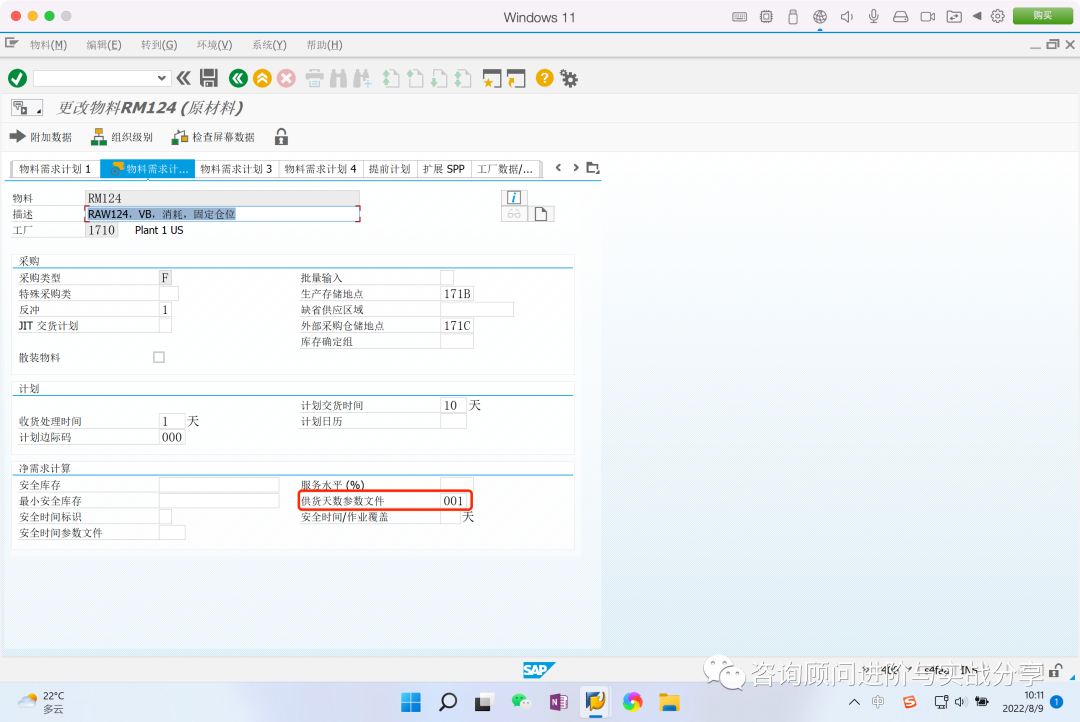Viewport: 1080px width, 722px height.
Task: Show hidden tray icons chevron
Action: pos(854,702)
